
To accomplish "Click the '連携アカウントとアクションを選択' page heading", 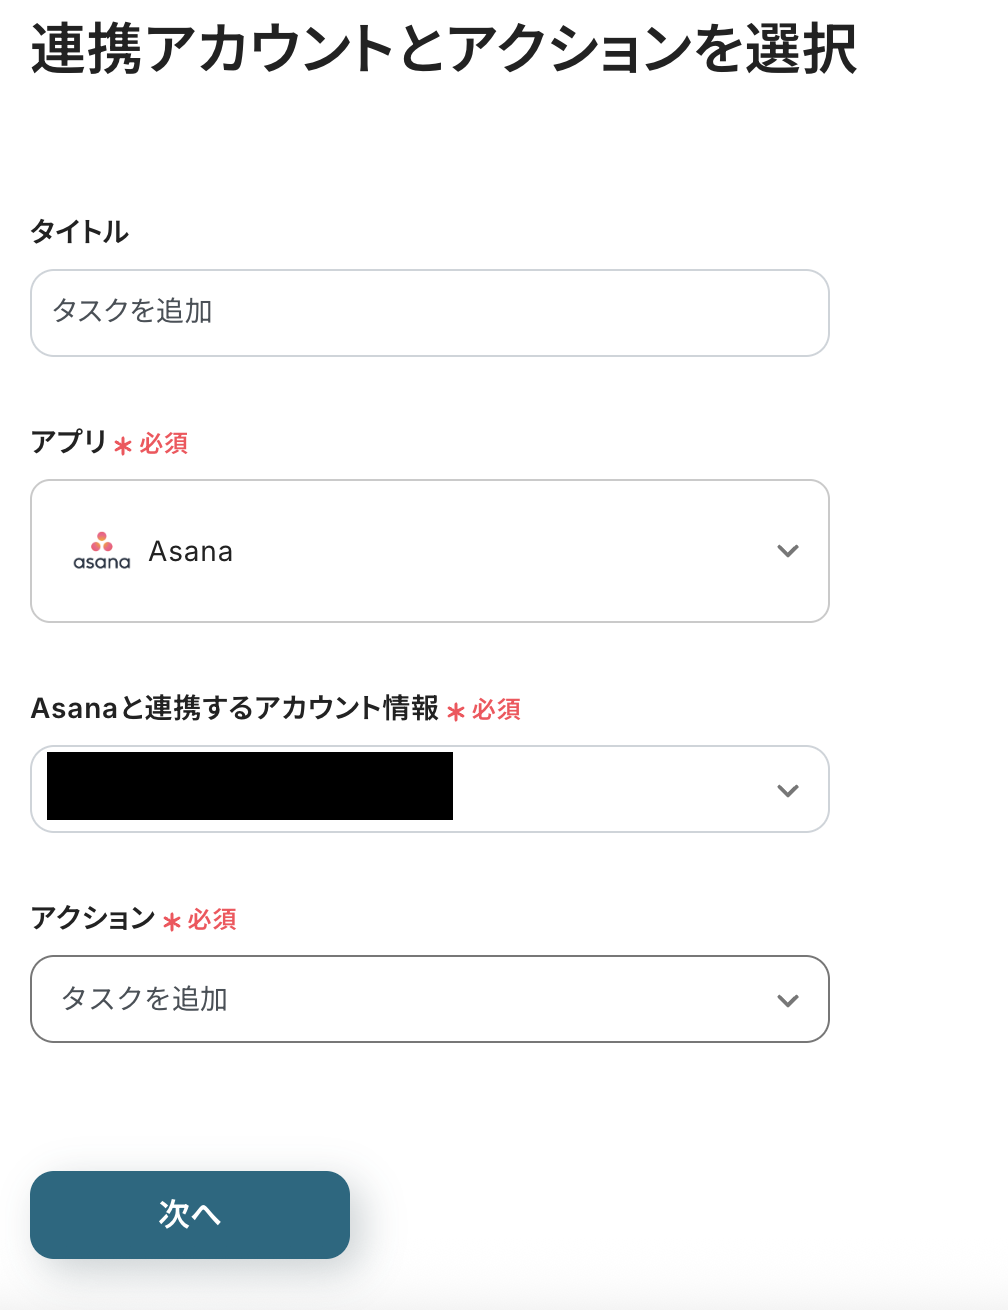I will tap(443, 50).
